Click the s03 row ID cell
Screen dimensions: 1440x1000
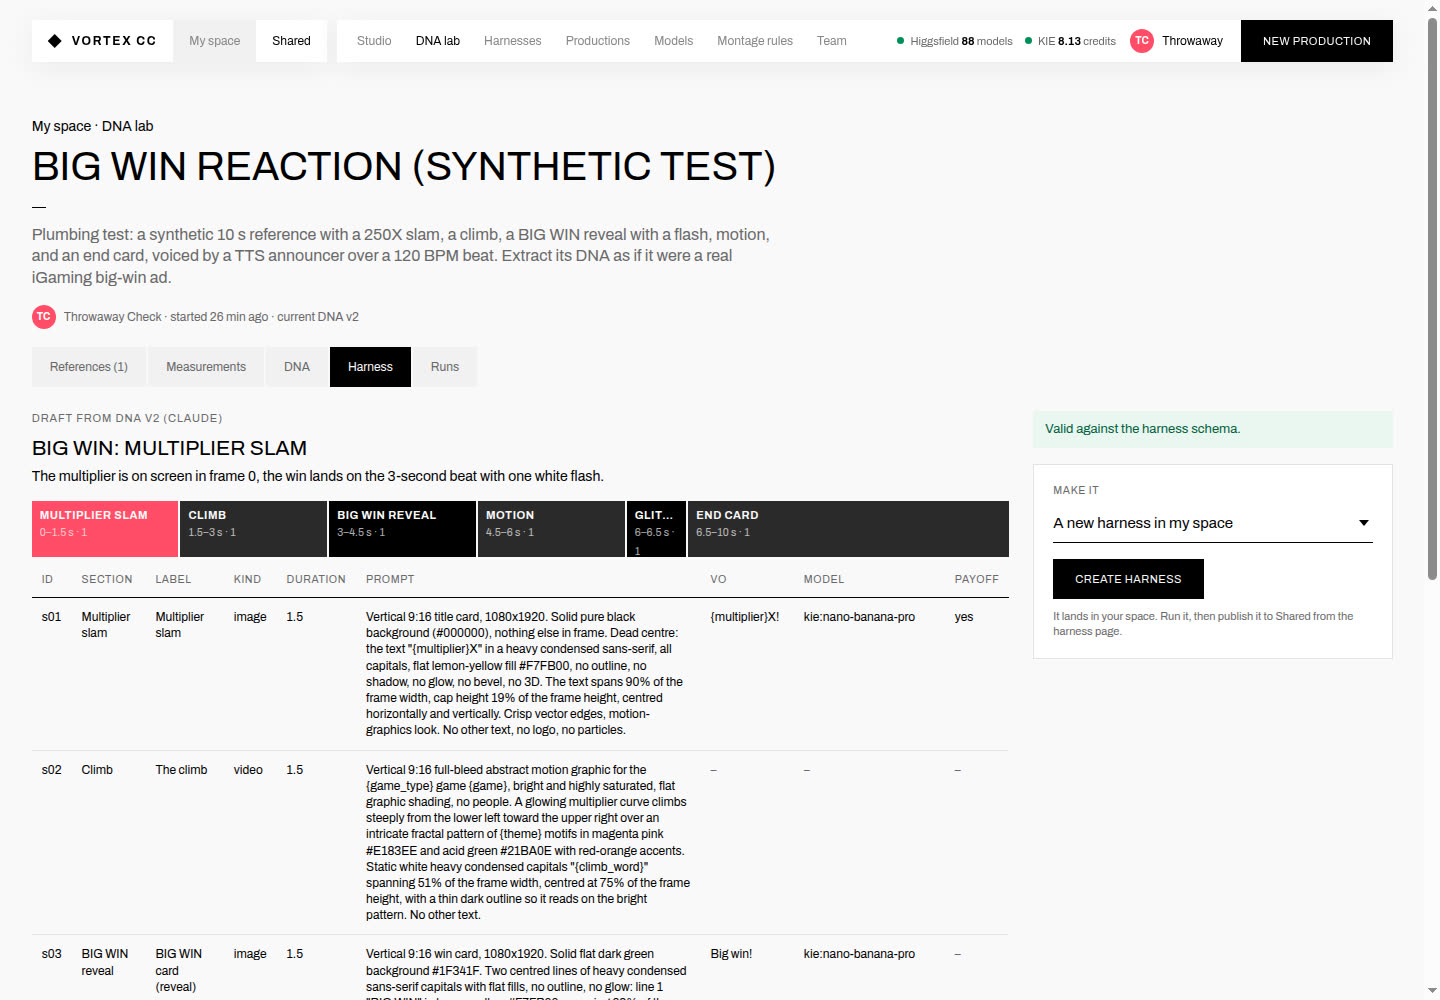(x=51, y=954)
